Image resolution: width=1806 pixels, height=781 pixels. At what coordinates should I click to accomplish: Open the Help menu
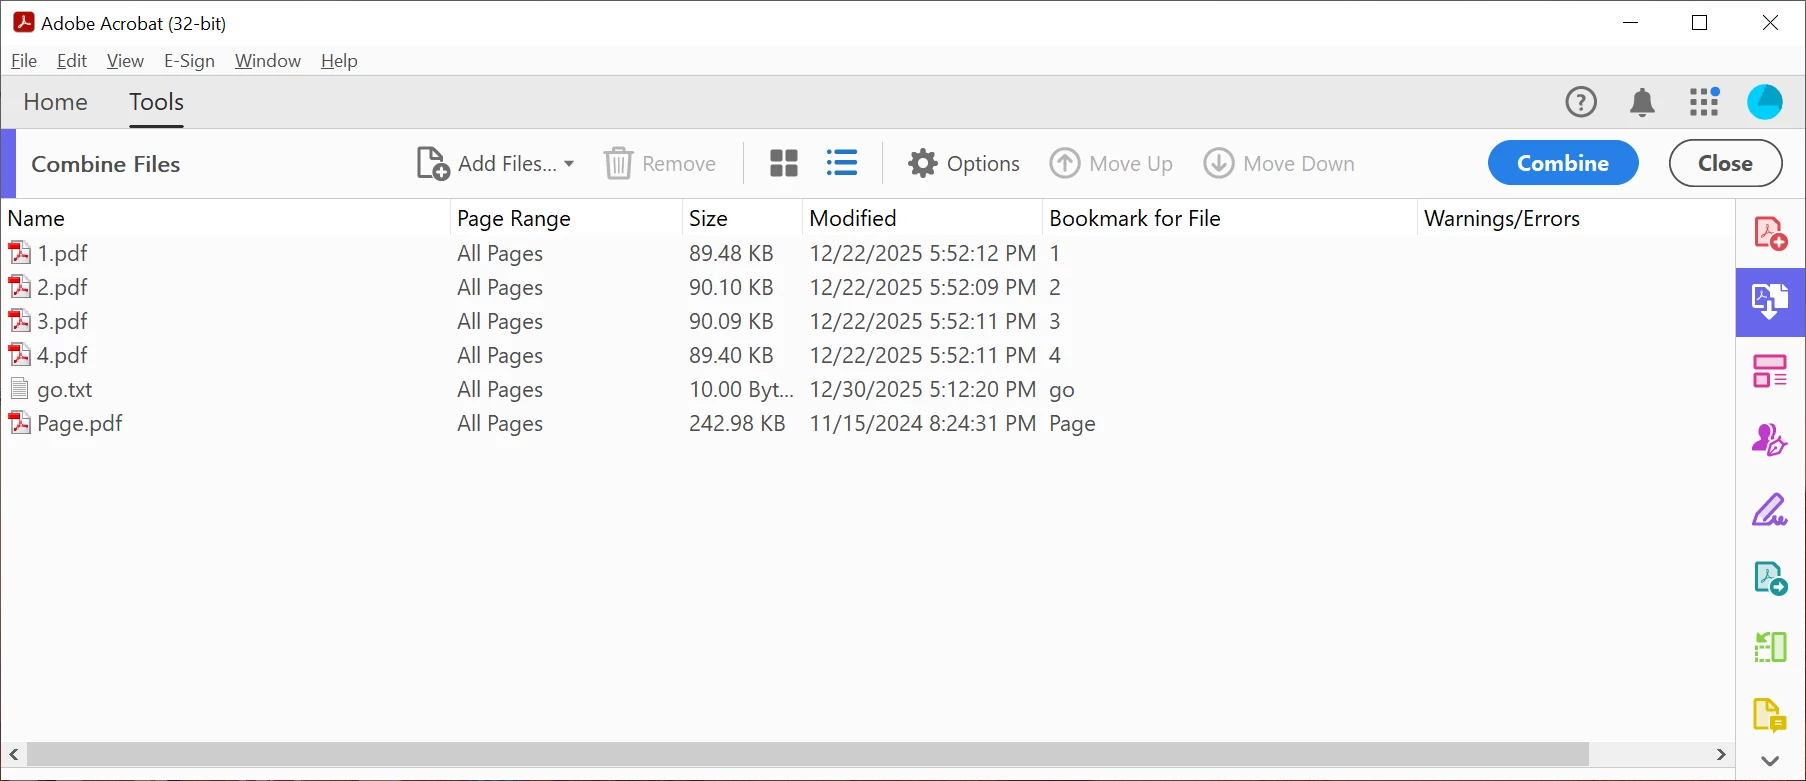339,61
